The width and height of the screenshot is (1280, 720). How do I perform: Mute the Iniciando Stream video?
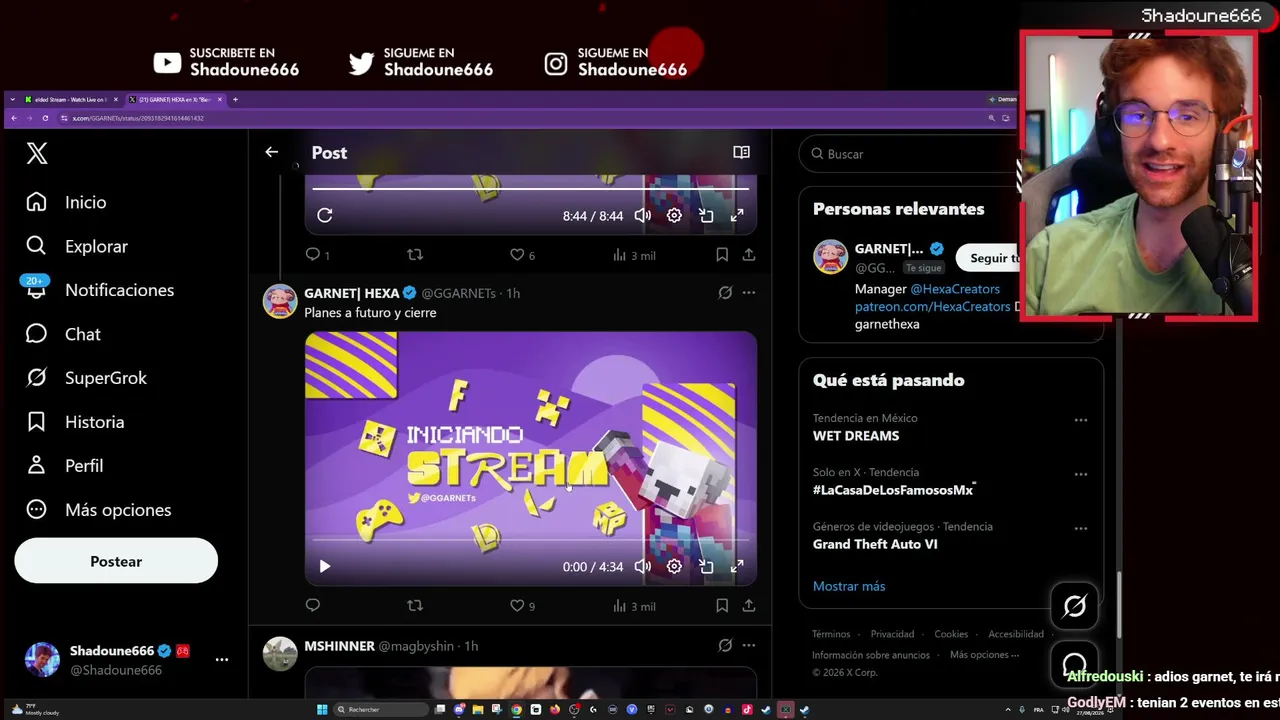[x=643, y=566]
